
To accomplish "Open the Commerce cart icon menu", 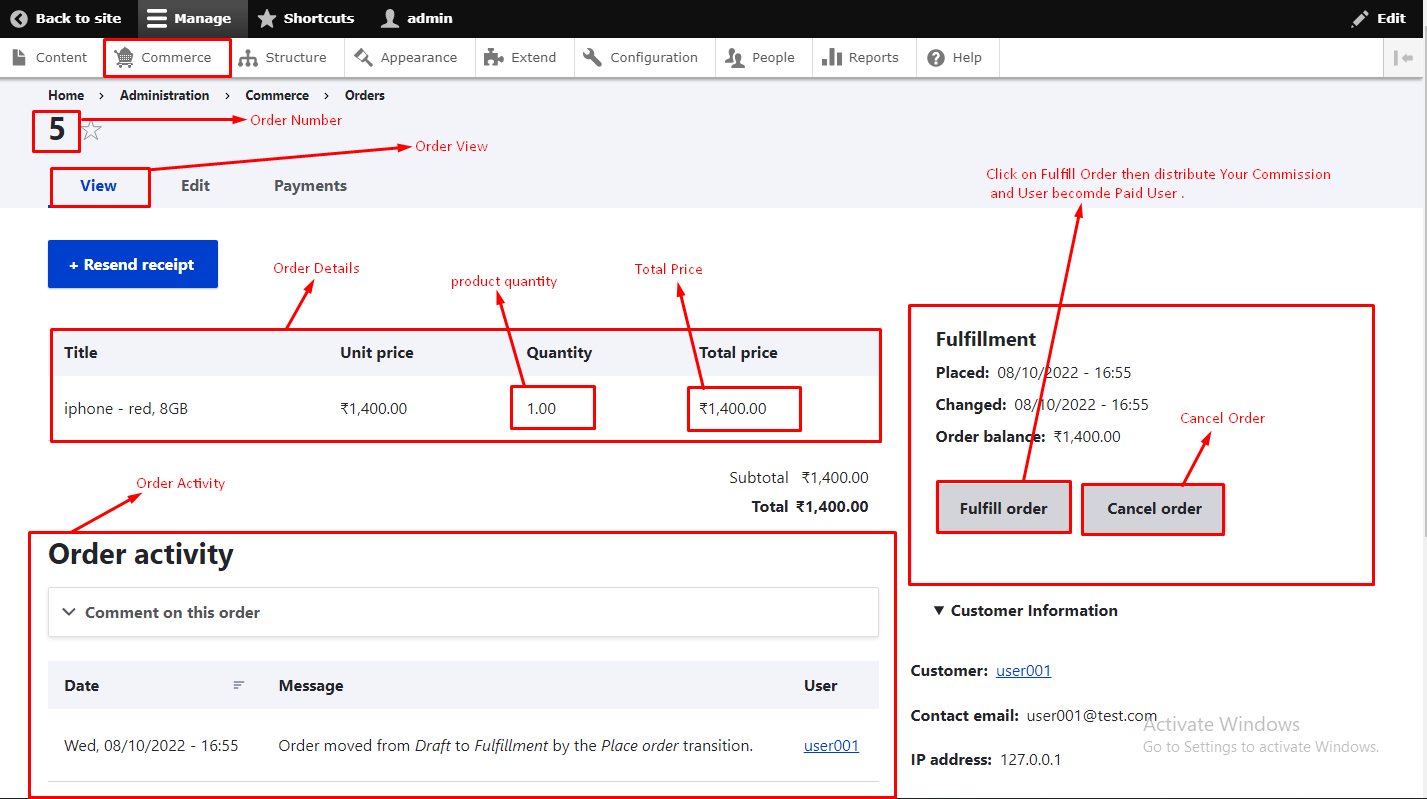I will 124,58.
